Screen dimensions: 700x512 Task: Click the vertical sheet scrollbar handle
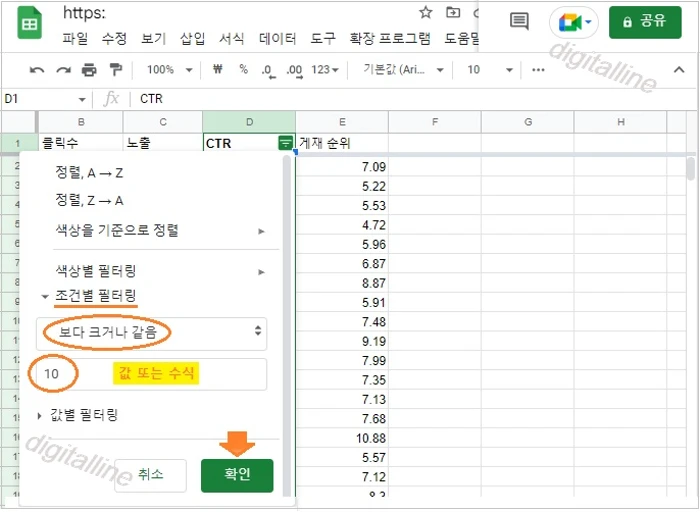[x=691, y=169]
